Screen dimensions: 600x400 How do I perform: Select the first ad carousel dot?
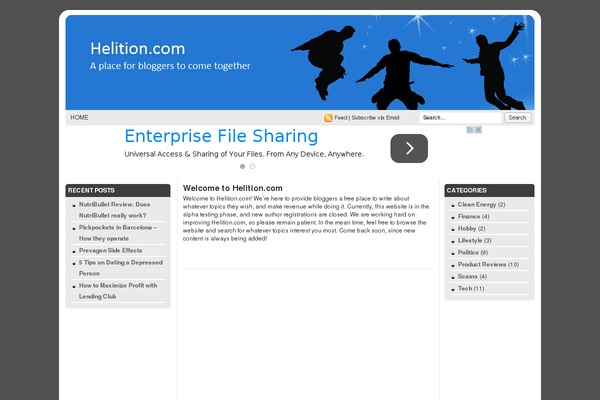click(242, 167)
